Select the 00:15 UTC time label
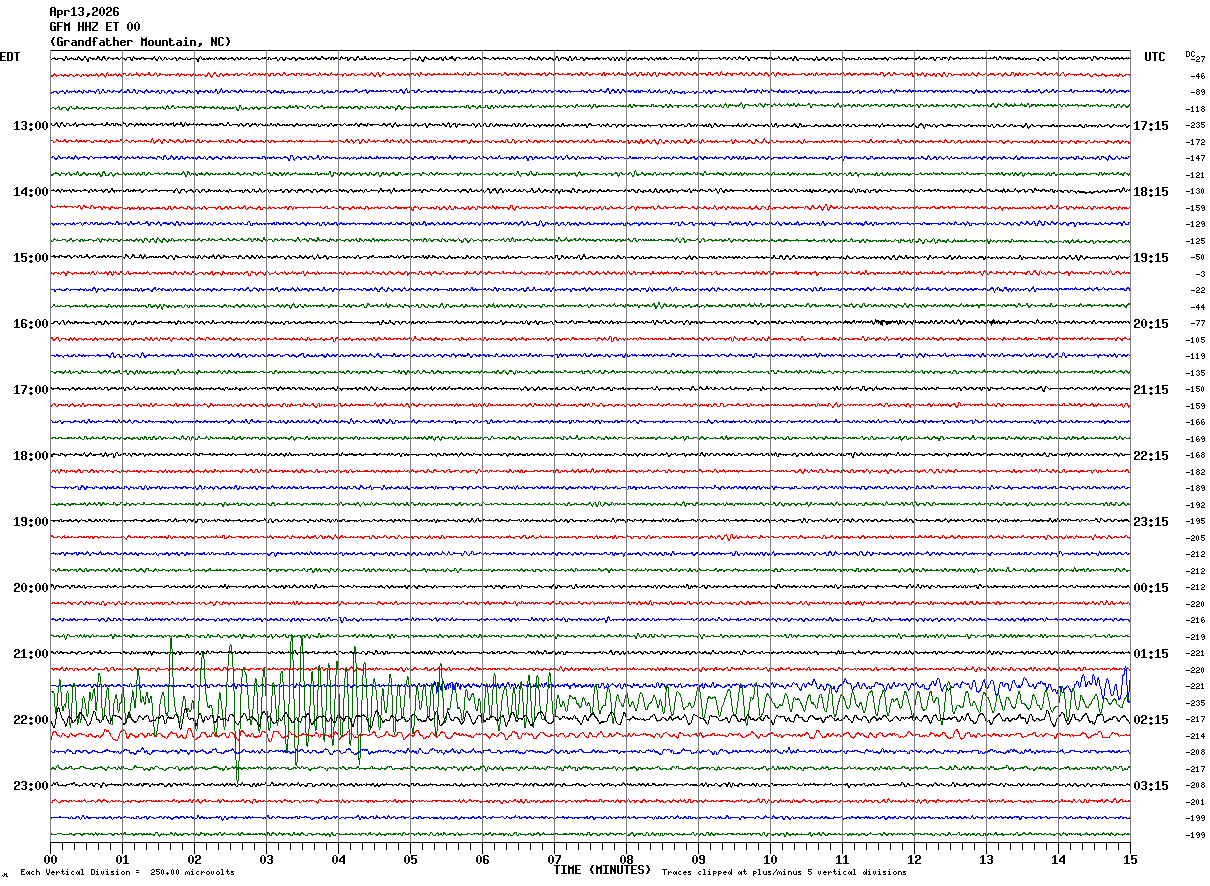This screenshot has height=886, width=1210. (1151, 588)
